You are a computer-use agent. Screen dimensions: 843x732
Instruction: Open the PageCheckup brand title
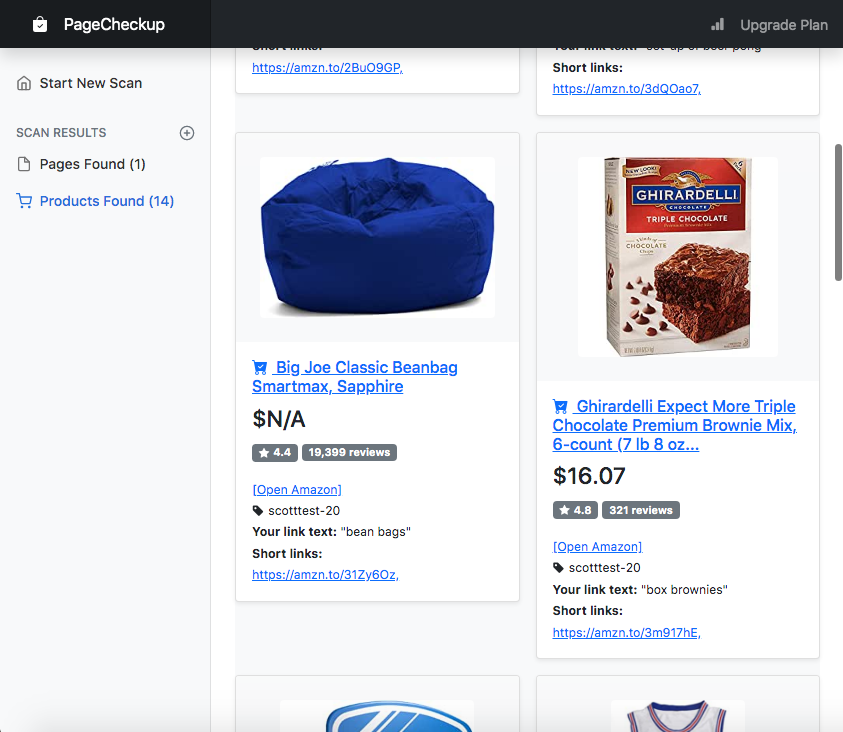pyautogui.click(x=114, y=24)
